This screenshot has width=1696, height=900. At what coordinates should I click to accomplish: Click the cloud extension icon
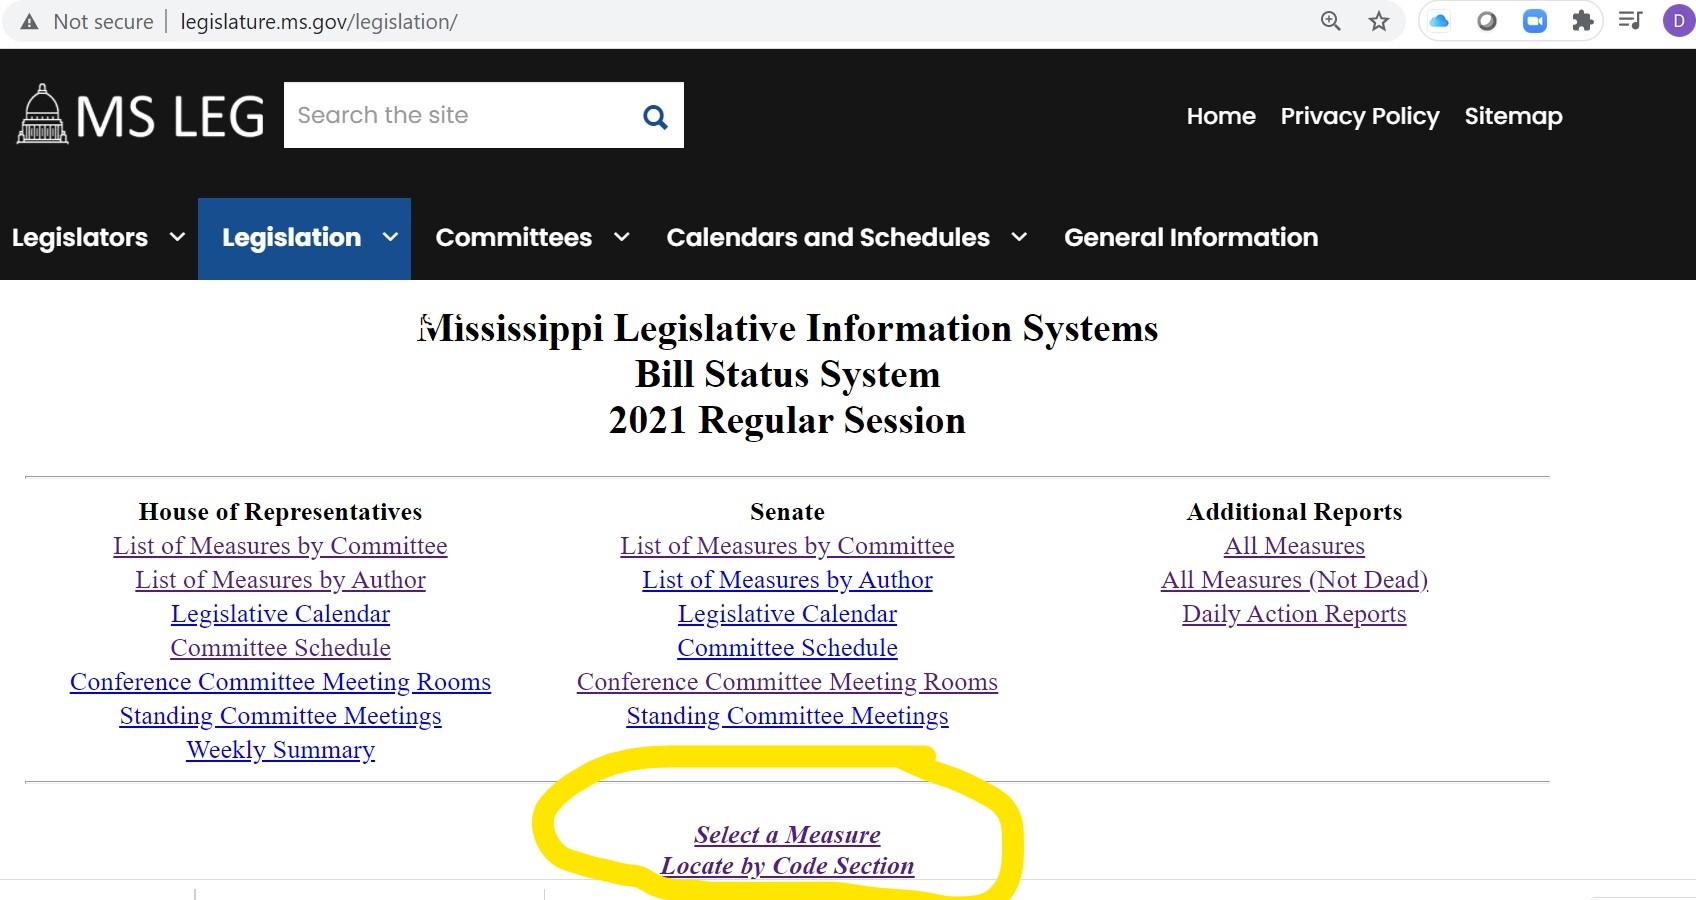(1439, 21)
